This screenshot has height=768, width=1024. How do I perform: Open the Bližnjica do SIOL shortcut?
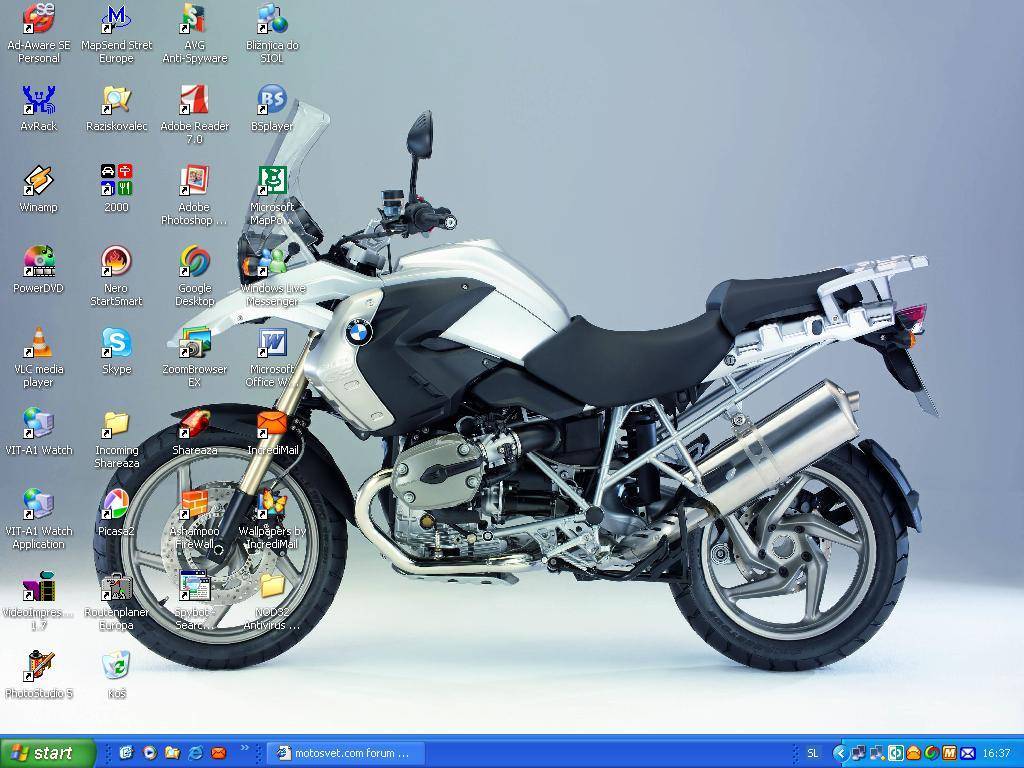pos(272,33)
